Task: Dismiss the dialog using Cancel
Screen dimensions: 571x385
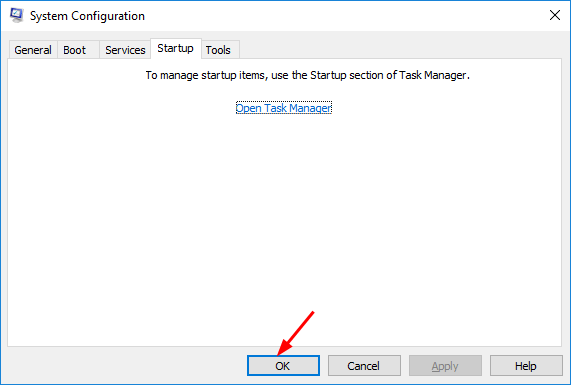Action: pyautogui.click(x=364, y=366)
